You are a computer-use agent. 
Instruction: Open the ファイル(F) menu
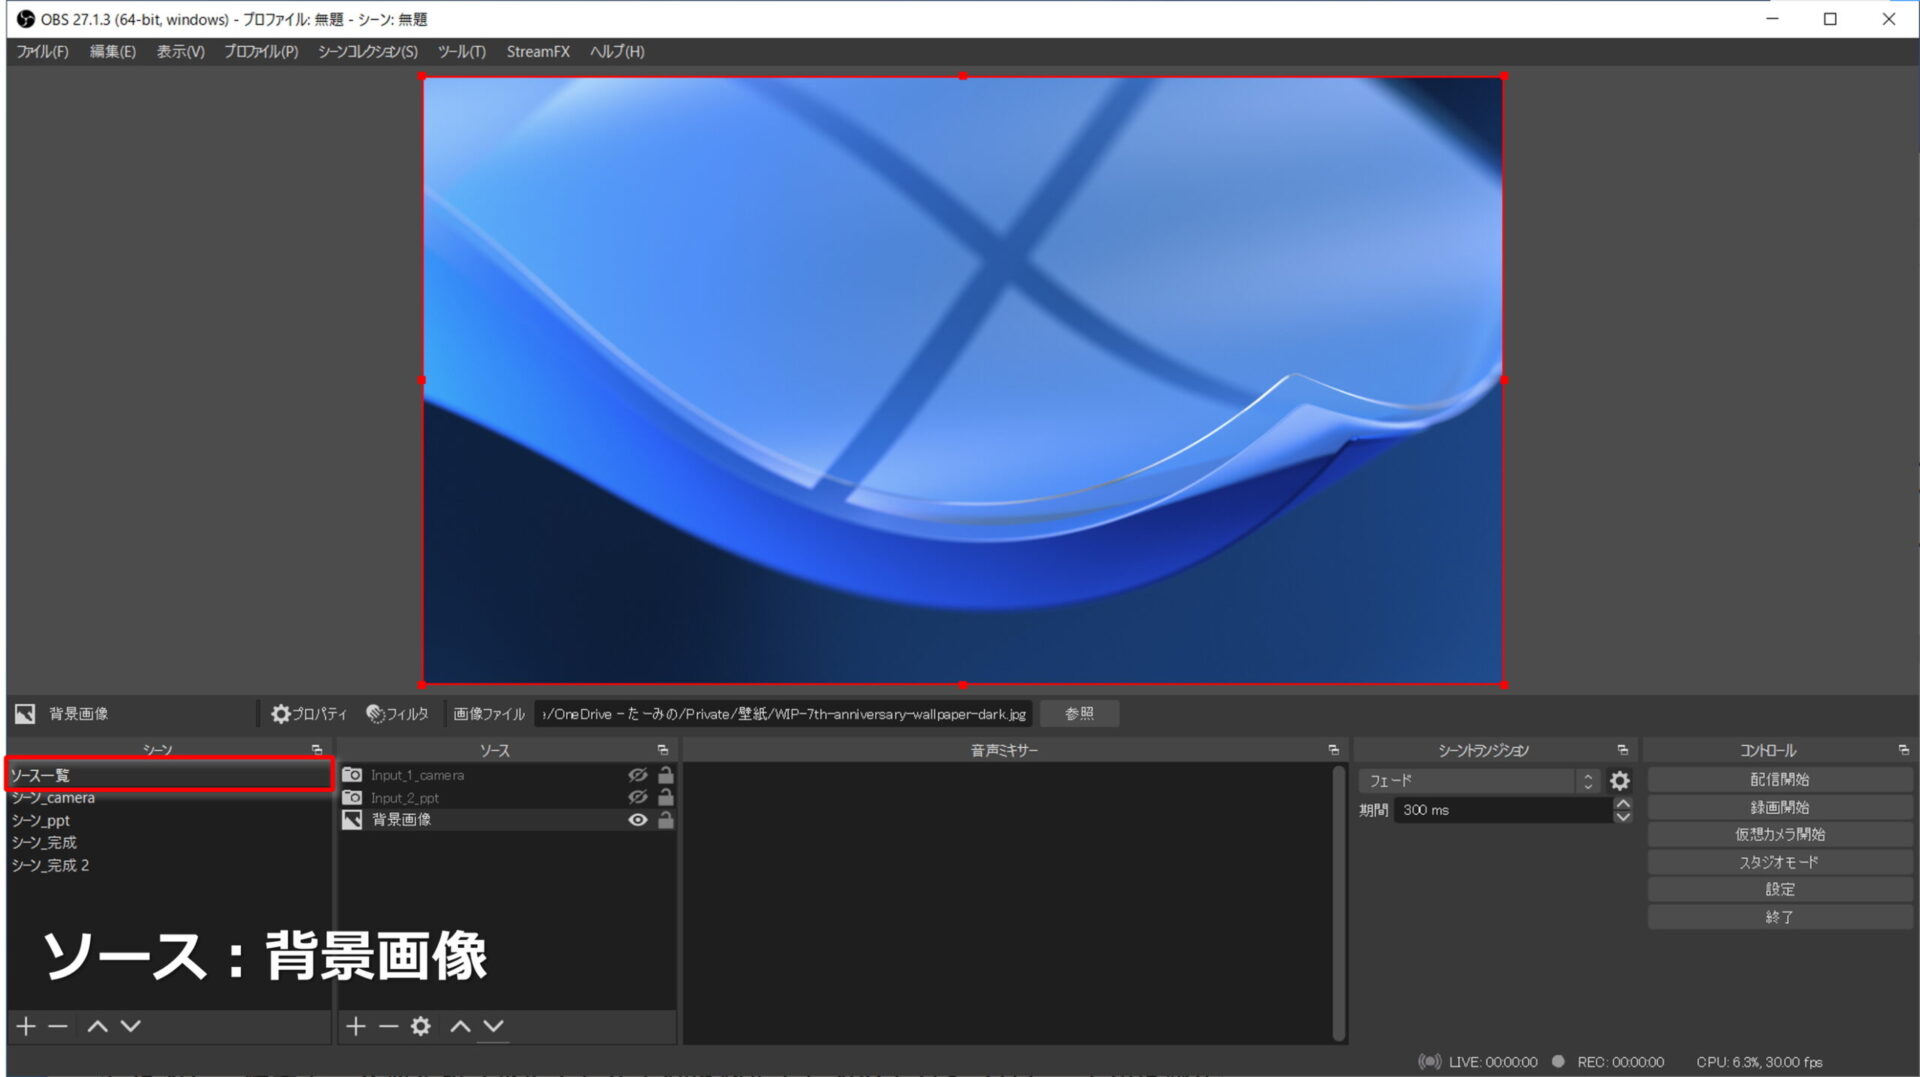tap(42, 51)
